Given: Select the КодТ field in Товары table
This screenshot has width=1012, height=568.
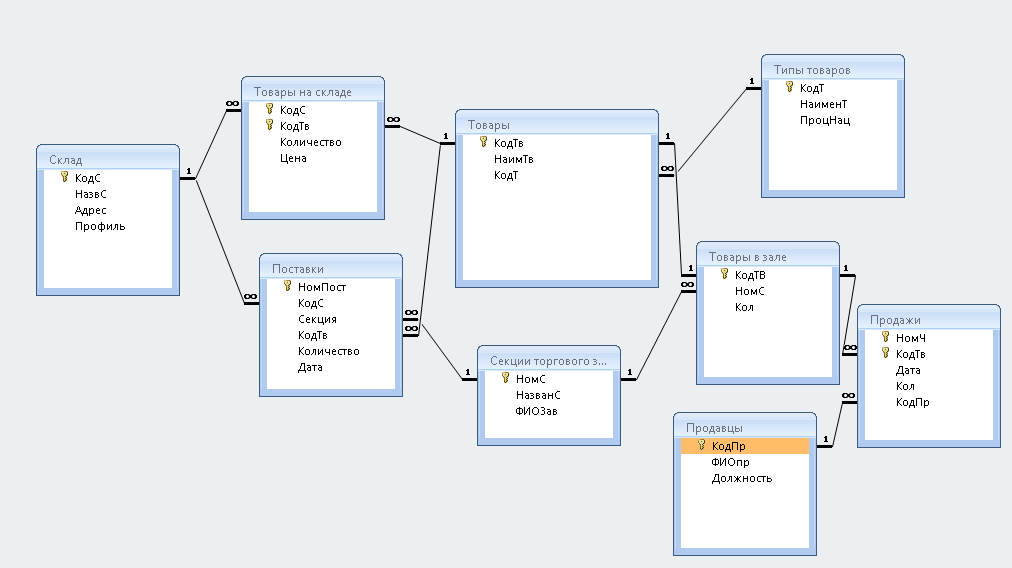Looking at the screenshot, I should coord(506,175).
